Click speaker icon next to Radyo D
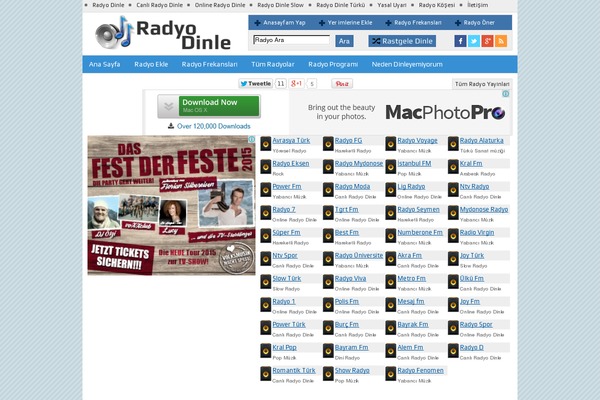The height and width of the screenshot is (400, 600). (x=453, y=351)
